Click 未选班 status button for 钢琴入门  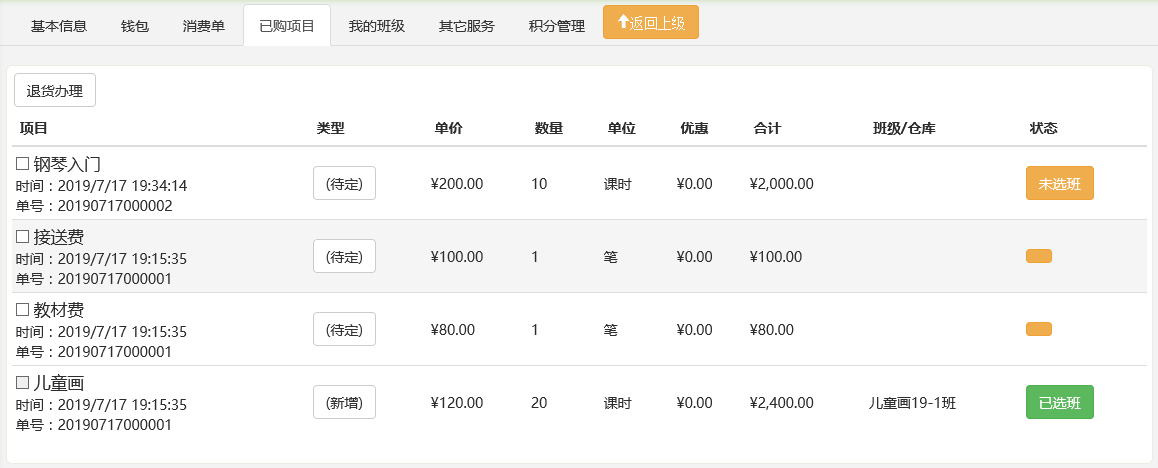[1060, 183]
